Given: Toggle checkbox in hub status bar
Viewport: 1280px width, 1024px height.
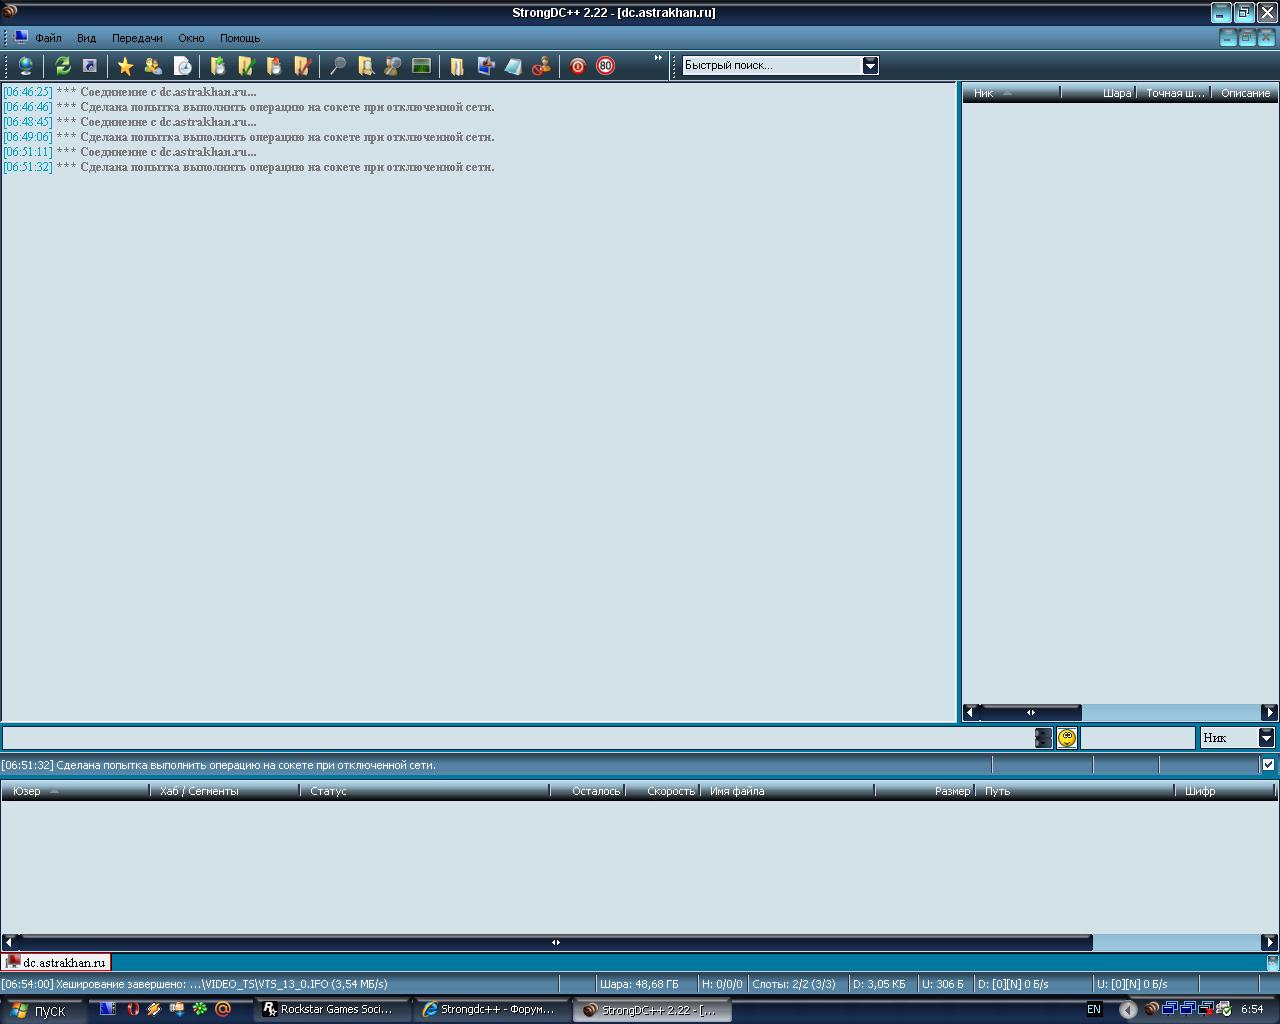Looking at the screenshot, I should pyautogui.click(x=1268, y=764).
